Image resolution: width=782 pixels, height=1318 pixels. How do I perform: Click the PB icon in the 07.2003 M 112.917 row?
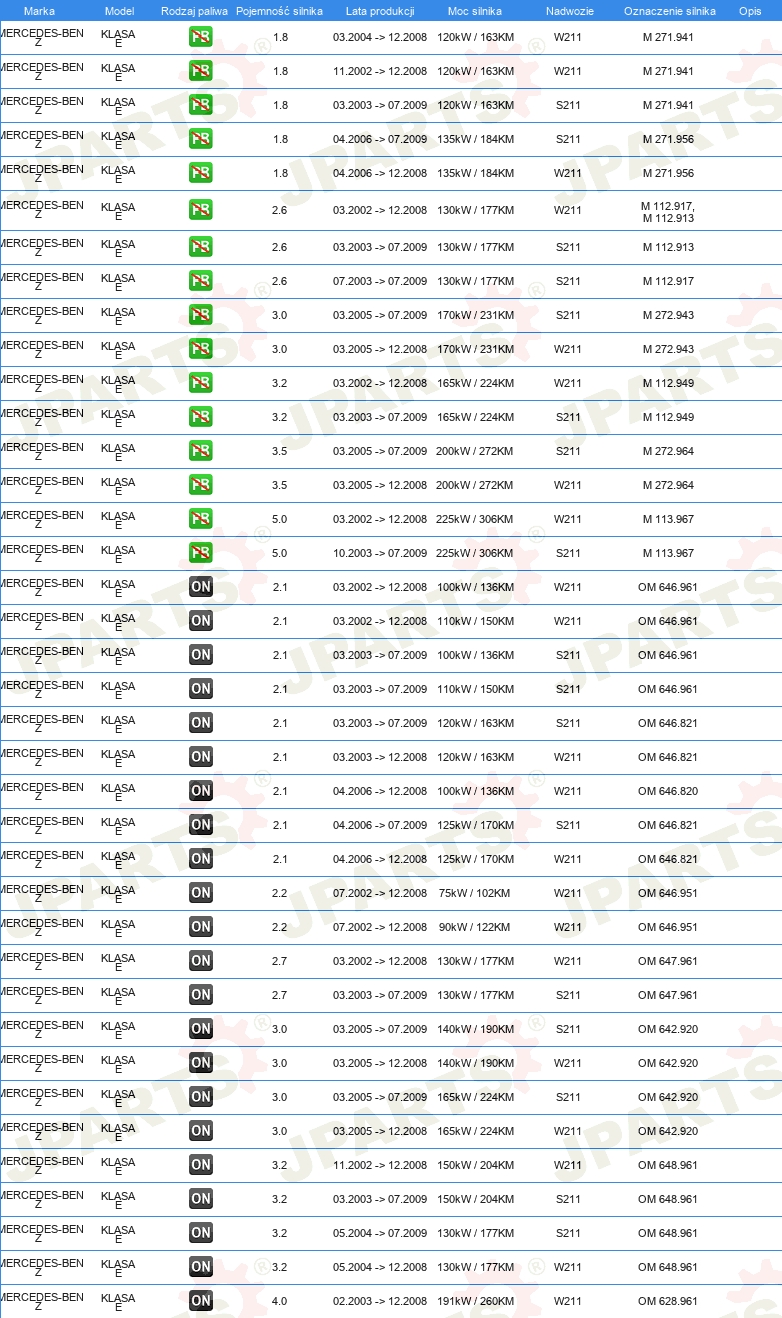[200, 282]
